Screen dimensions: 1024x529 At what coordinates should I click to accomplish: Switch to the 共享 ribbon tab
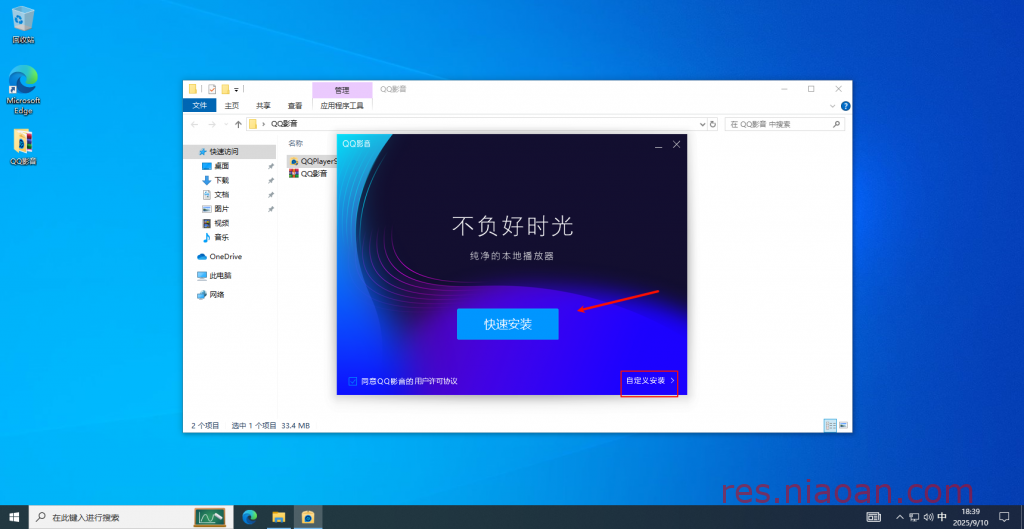263,105
